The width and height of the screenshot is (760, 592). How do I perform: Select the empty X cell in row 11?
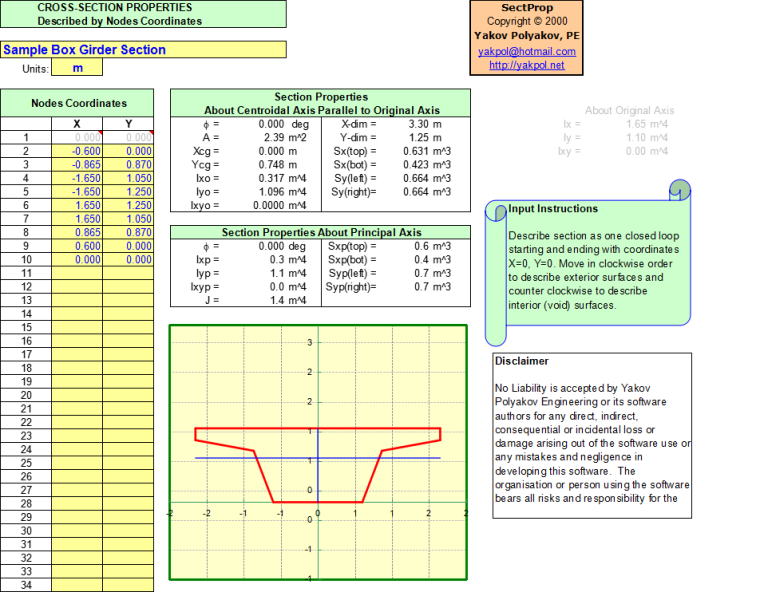pyautogui.click(x=77, y=272)
